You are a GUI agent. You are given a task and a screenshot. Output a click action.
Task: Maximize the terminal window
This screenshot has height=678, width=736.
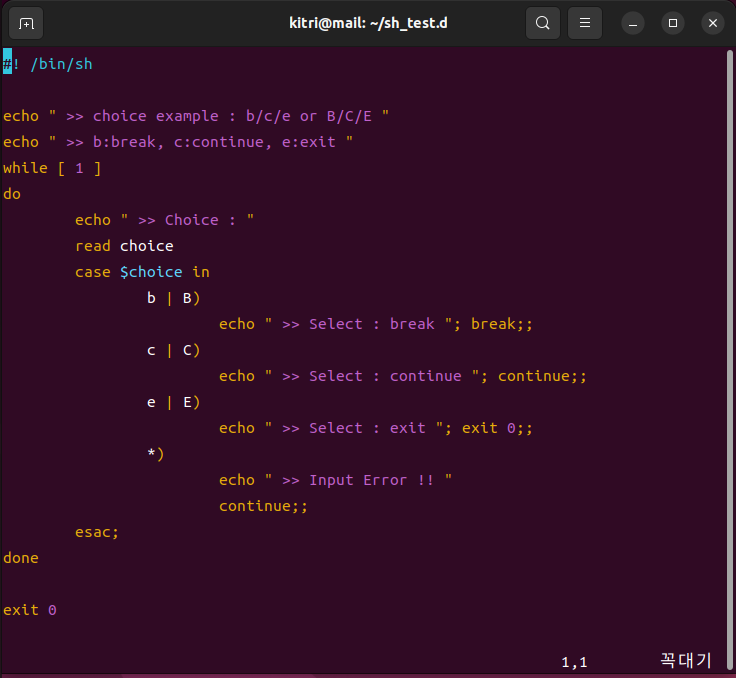coord(673,23)
